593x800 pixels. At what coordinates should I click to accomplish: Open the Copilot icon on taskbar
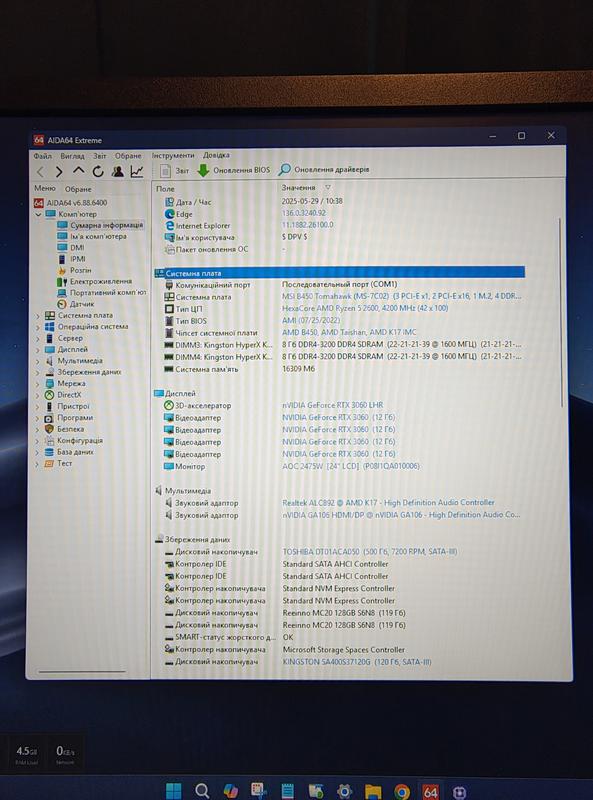click(x=231, y=790)
